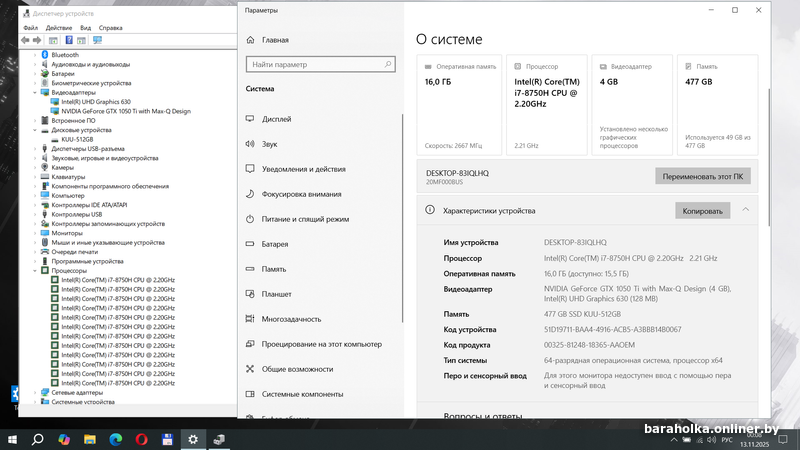The image size is (800, 450).
Task: Click the back arrow in Device Manager toolbar
Action: coord(26,41)
